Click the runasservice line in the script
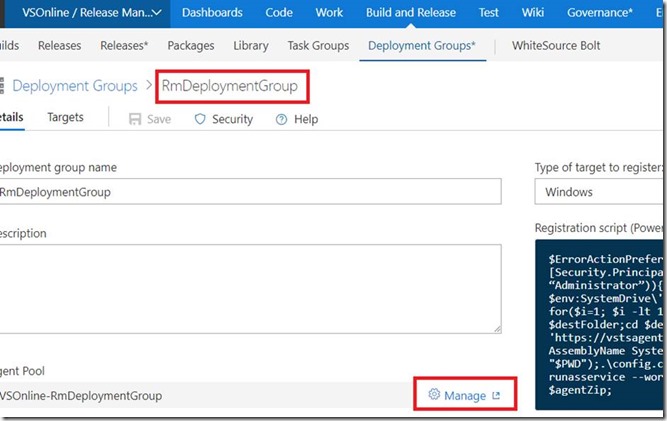 click(x=607, y=377)
